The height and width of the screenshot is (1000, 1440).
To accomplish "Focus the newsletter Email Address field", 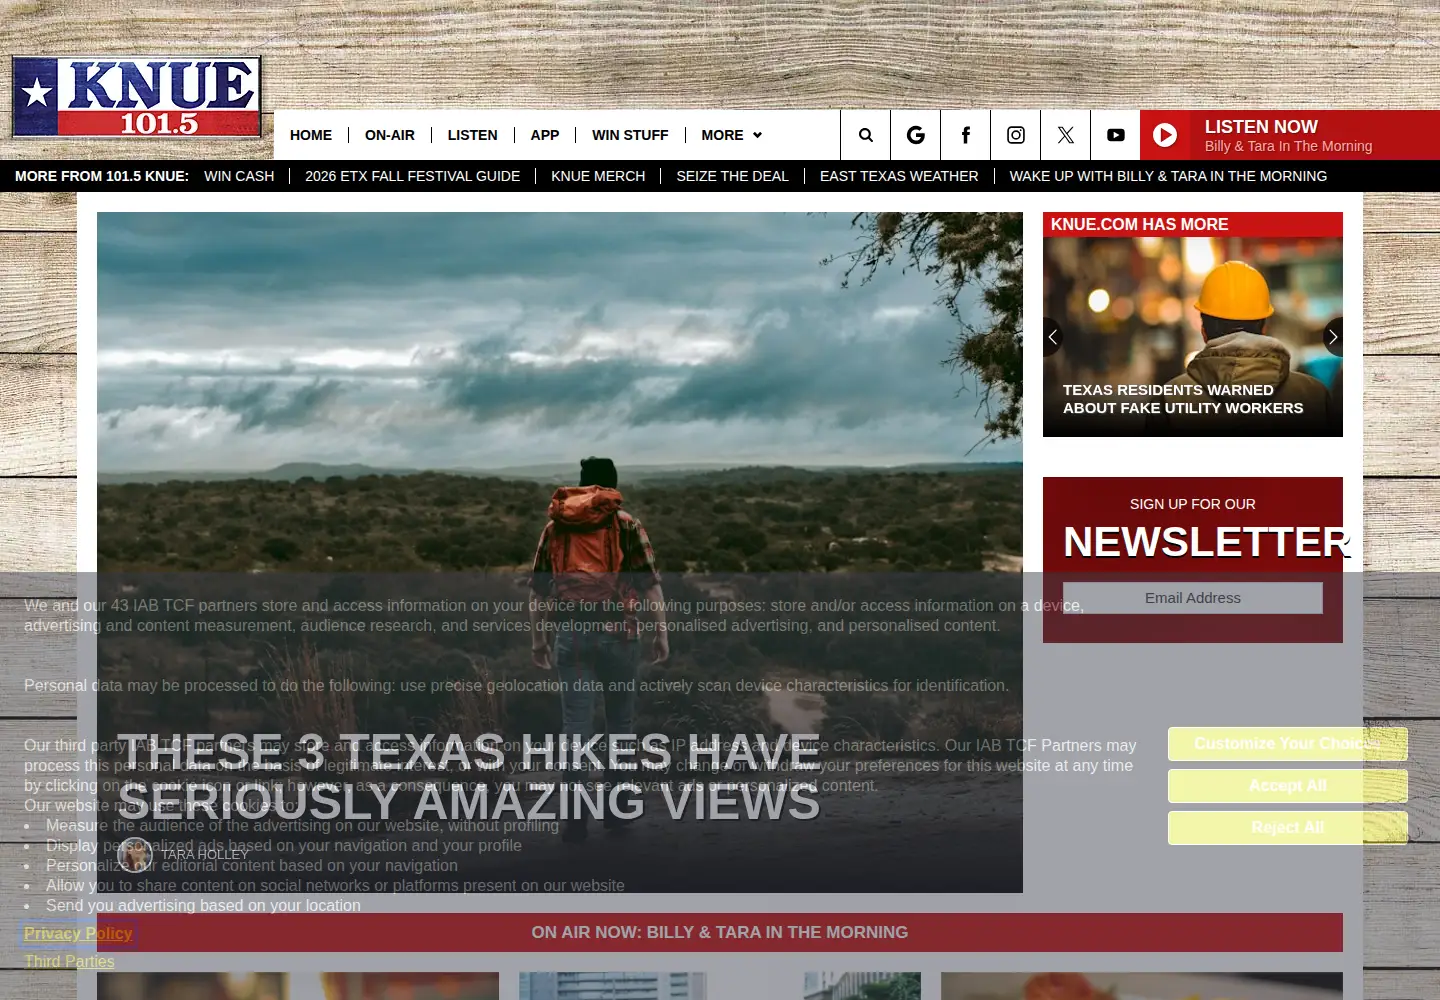I will click(1192, 598).
